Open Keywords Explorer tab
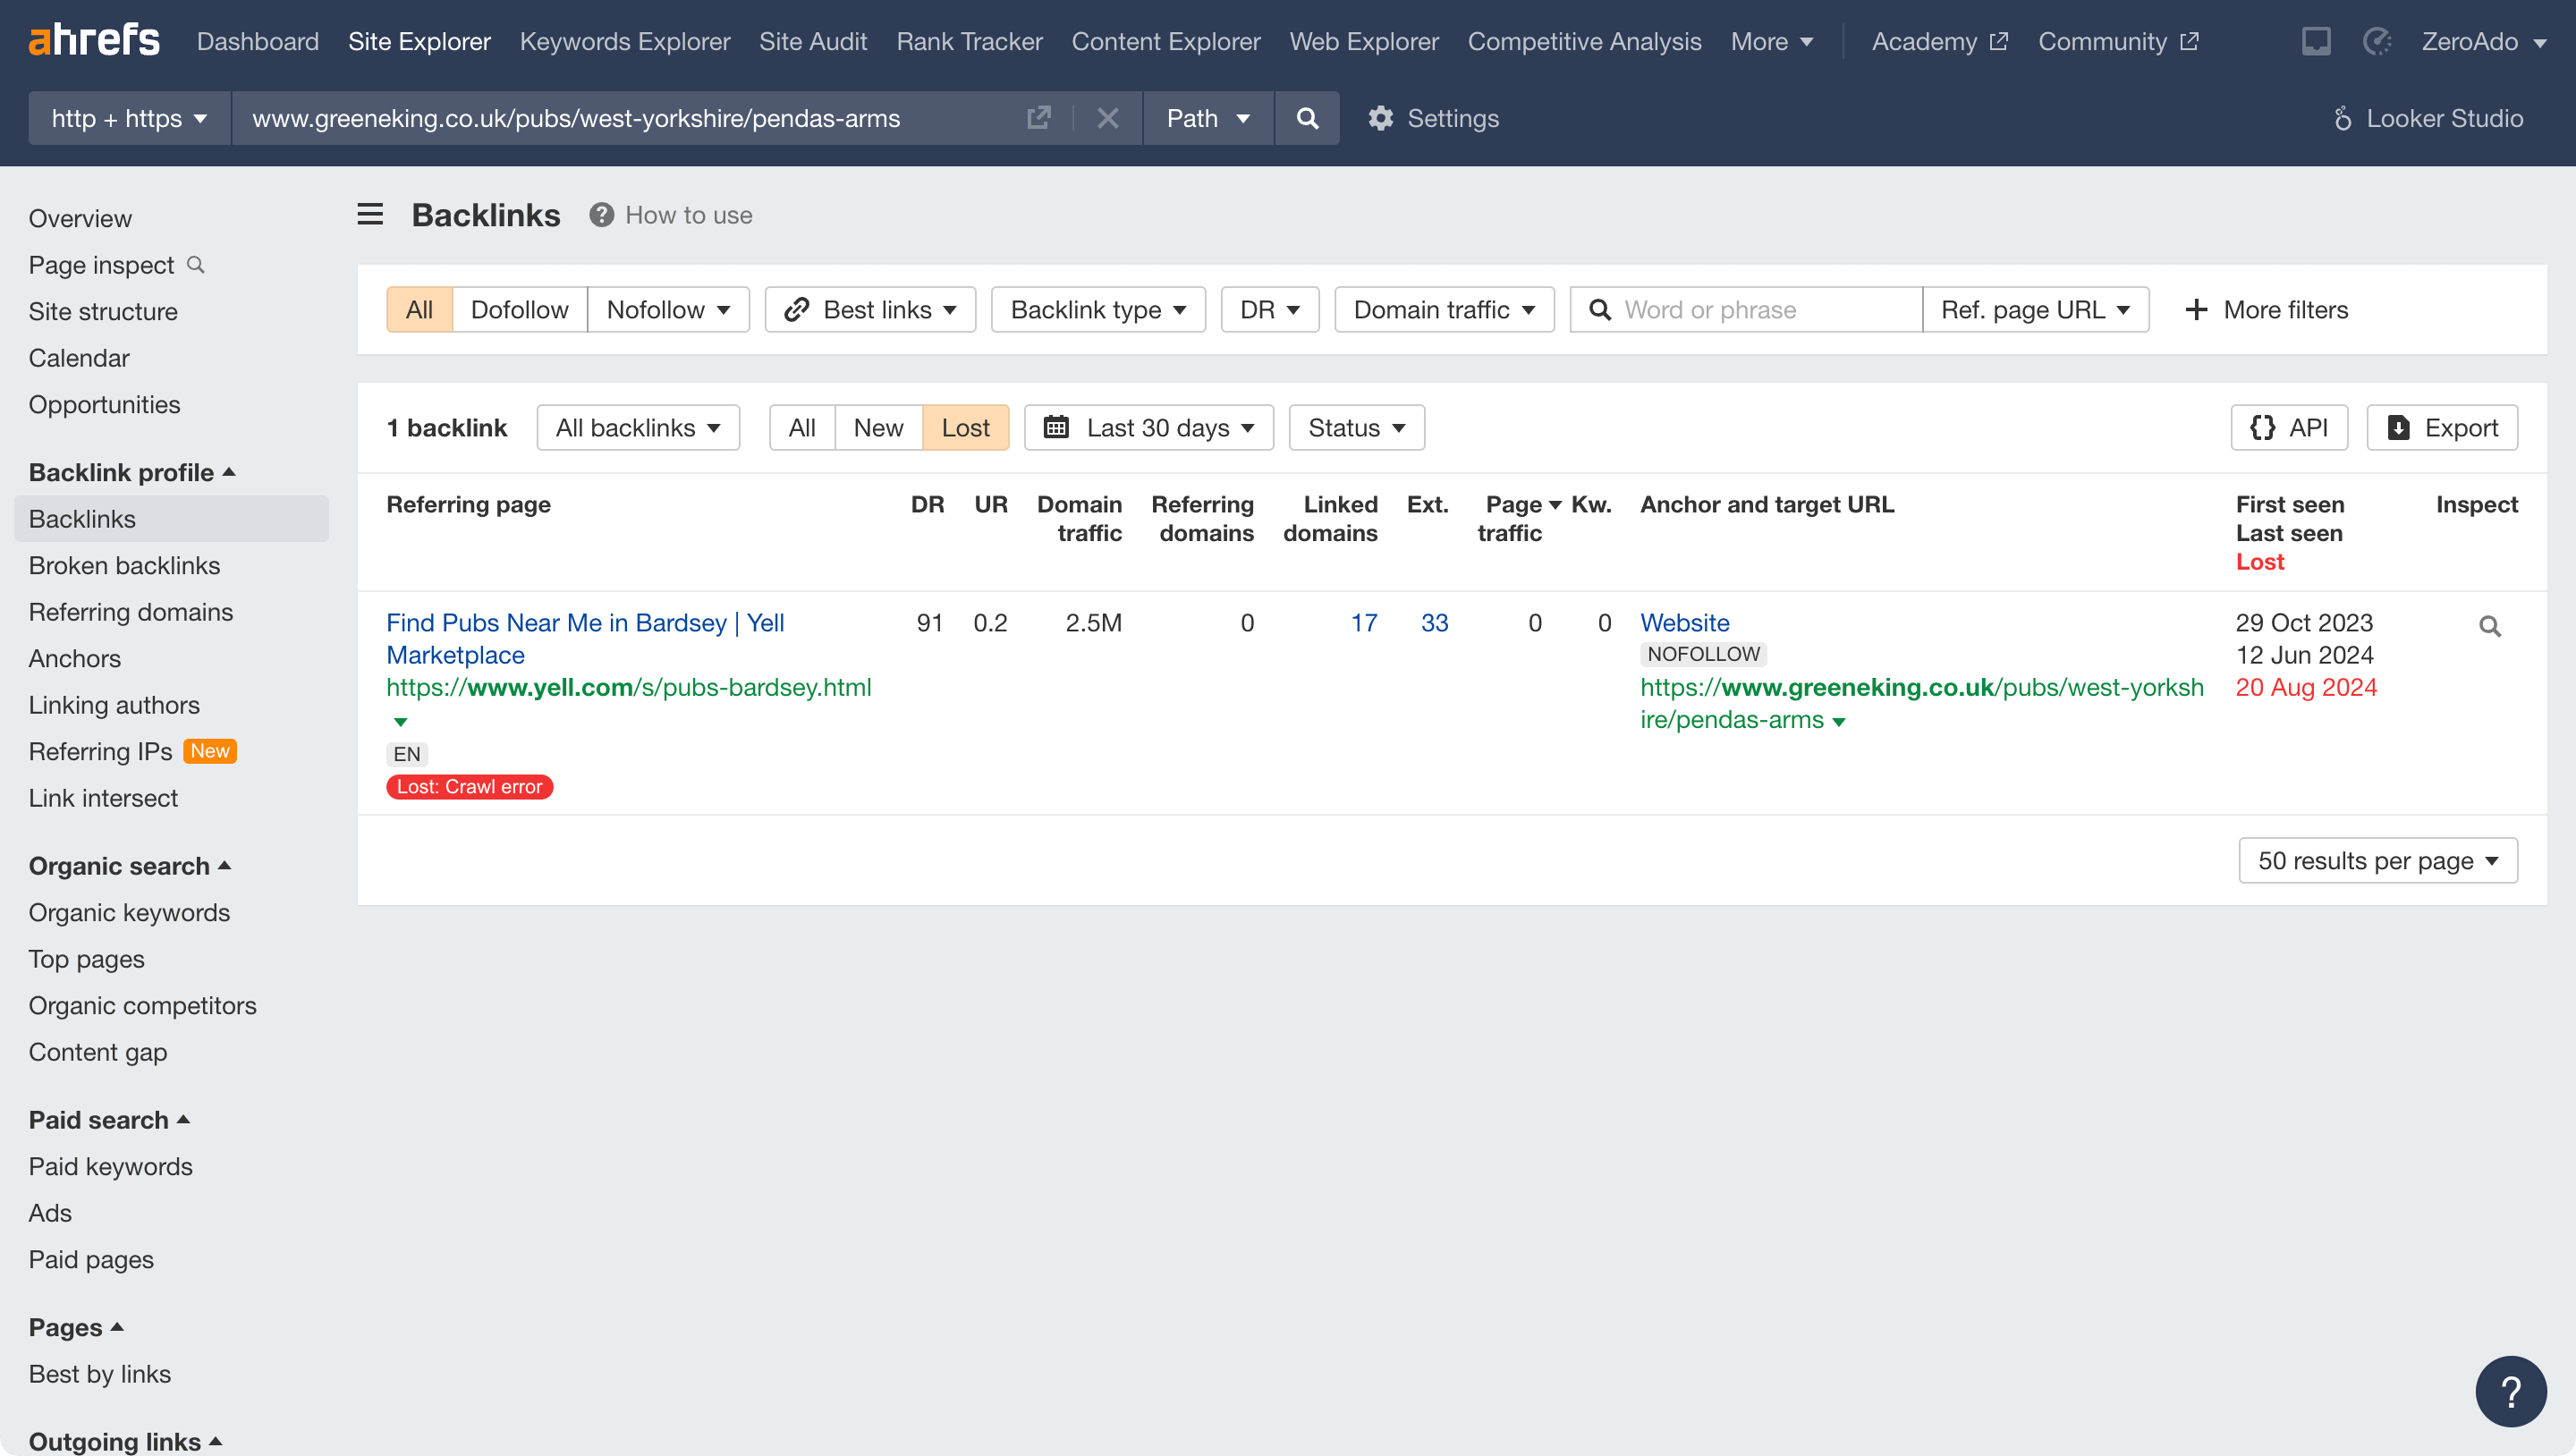This screenshot has height=1456, width=2576. pyautogui.click(x=625, y=41)
